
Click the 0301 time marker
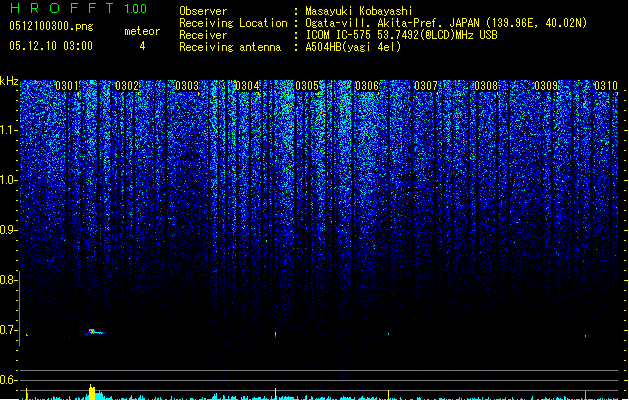(x=67, y=86)
